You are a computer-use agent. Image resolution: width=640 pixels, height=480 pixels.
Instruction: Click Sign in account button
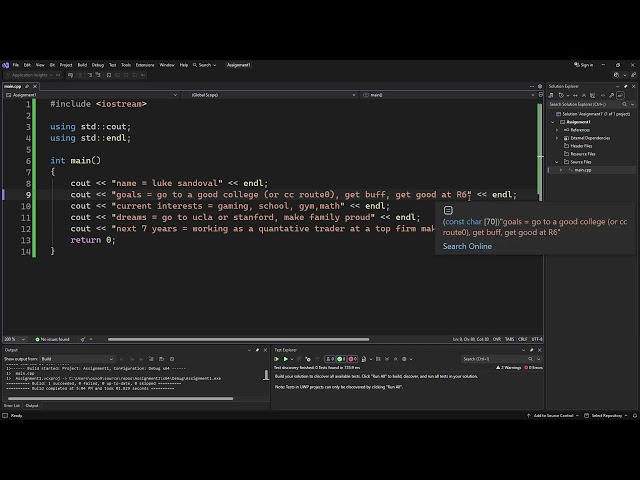[583, 65]
